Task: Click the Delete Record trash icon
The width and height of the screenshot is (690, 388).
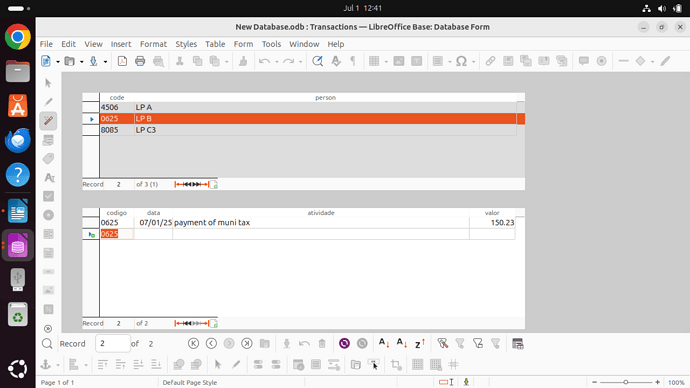Action: 322,344
